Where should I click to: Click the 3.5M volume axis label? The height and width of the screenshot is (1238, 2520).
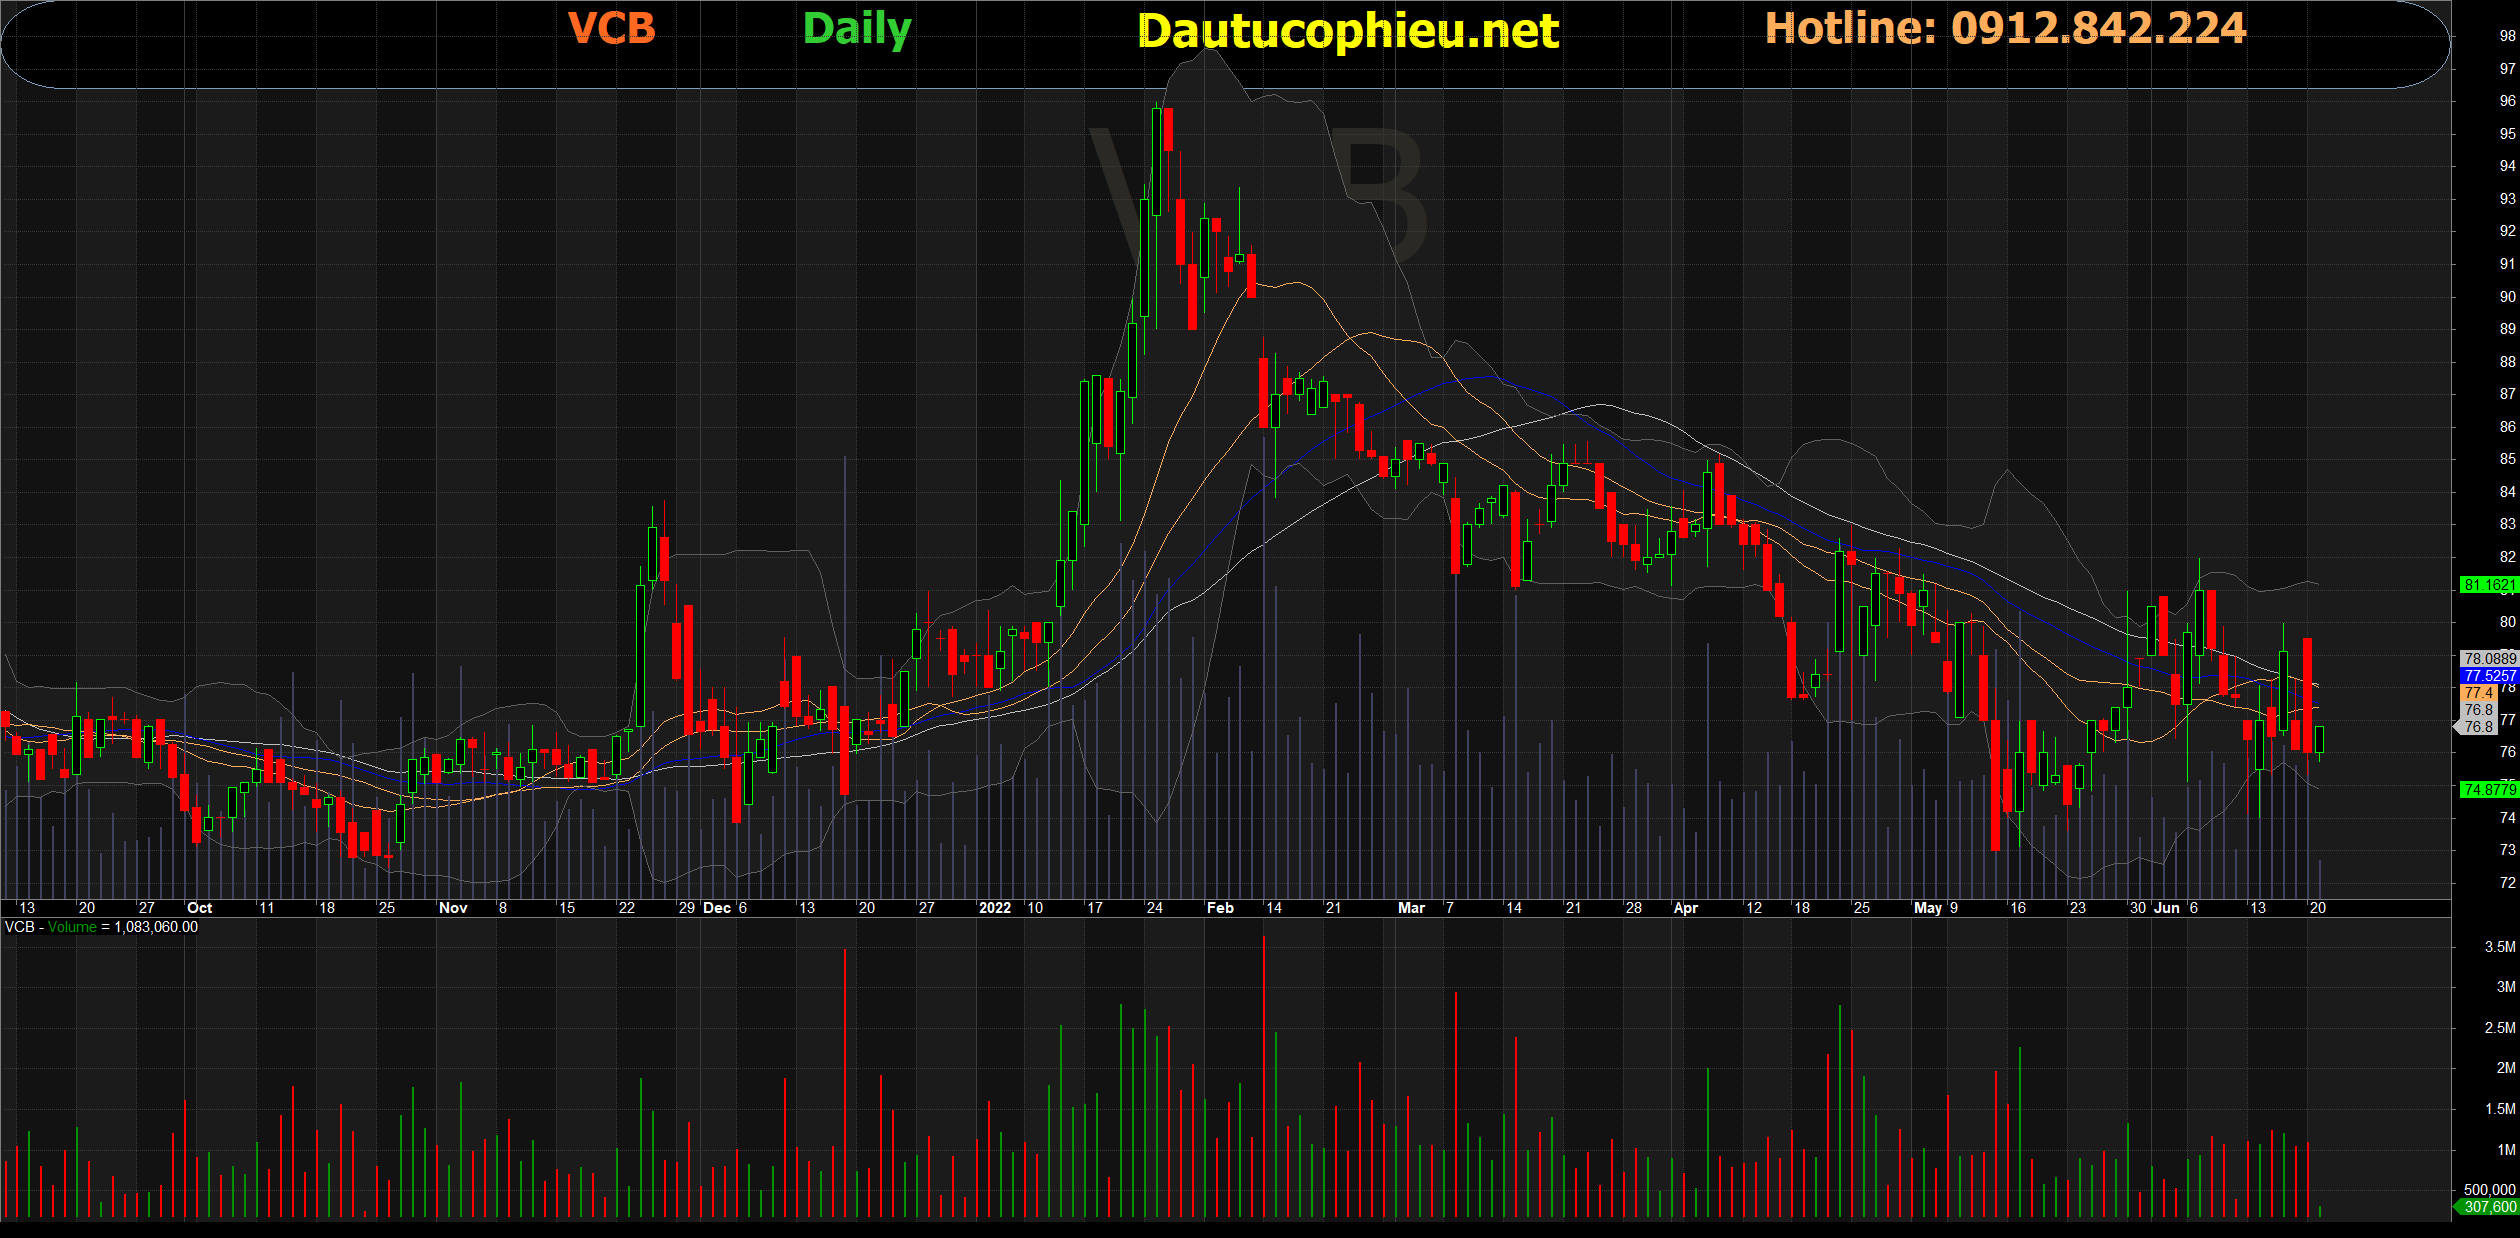coord(2499,946)
